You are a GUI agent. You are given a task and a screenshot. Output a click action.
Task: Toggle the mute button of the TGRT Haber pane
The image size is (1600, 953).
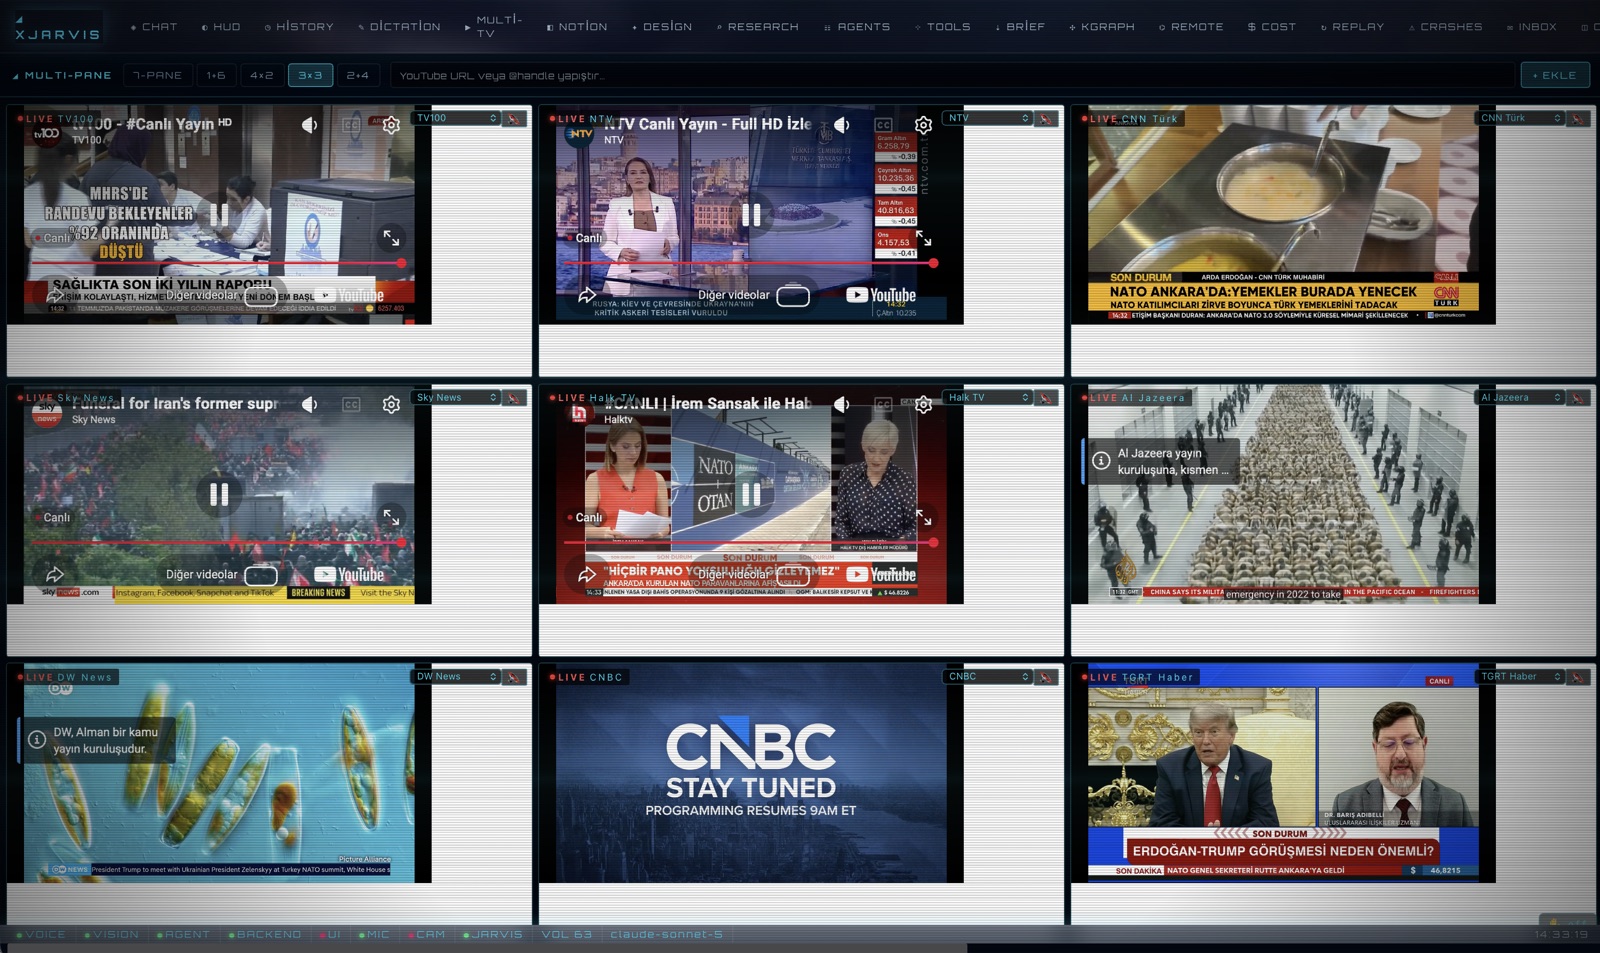point(1578,676)
